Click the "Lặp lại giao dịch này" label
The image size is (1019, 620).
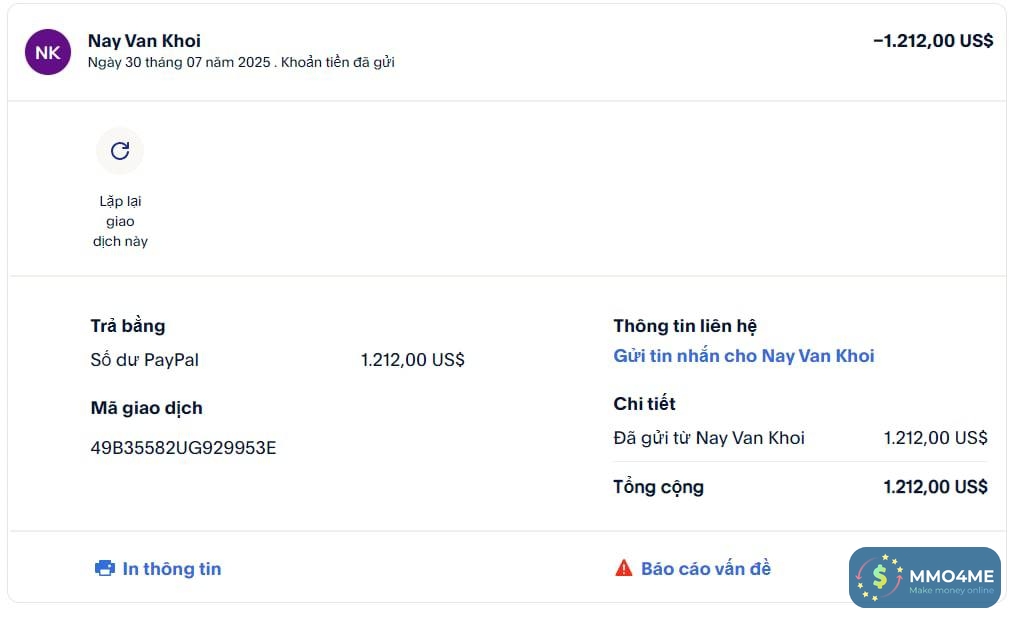coord(120,221)
